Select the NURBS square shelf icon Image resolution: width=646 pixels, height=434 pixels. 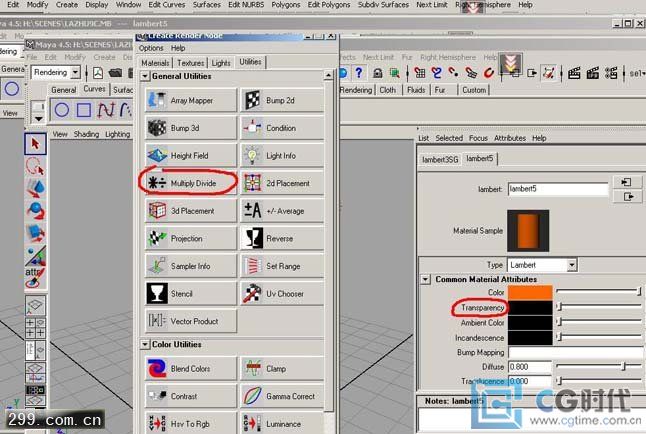tap(84, 110)
